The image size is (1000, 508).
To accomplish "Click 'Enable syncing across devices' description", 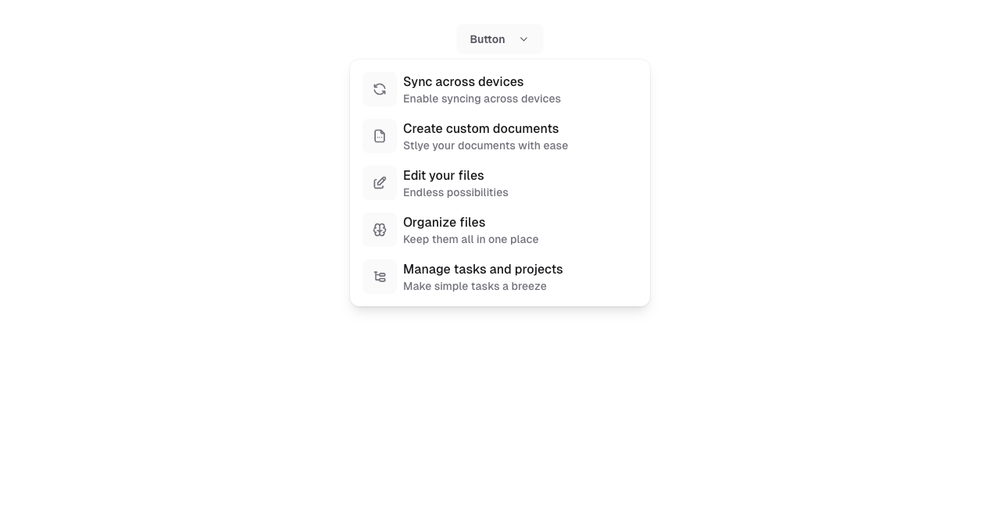I will coord(482,99).
